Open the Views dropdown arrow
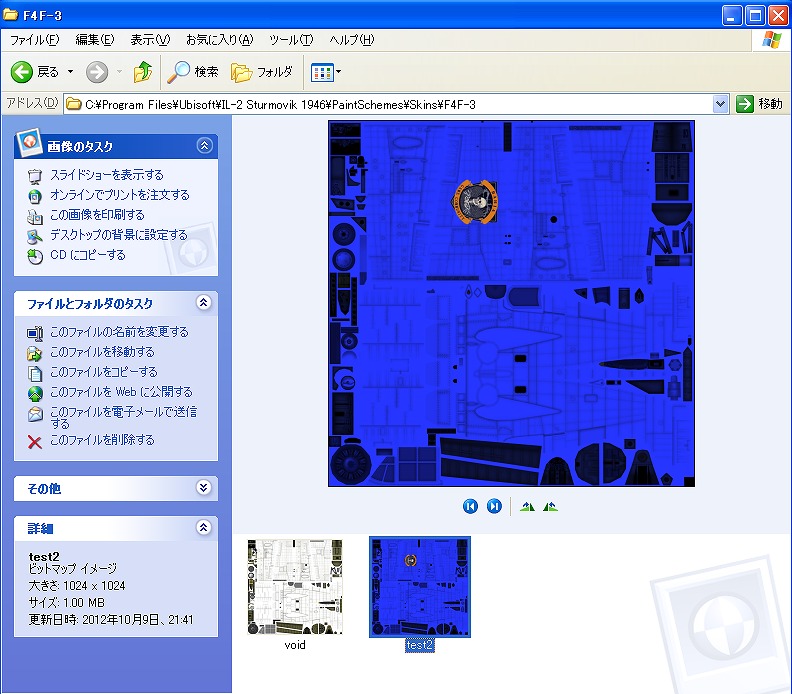Screen dimensions: 792x694 pos(338,72)
